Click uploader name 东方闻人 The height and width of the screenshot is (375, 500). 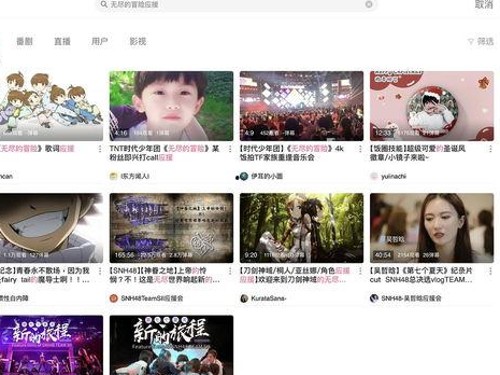click(x=135, y=176)
